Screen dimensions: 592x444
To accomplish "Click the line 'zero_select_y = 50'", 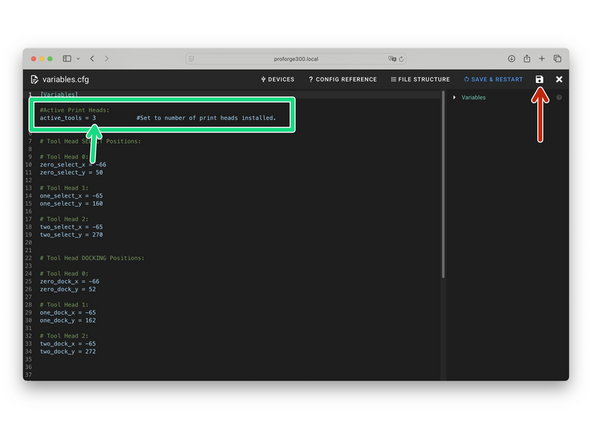I will click(71, 172).
